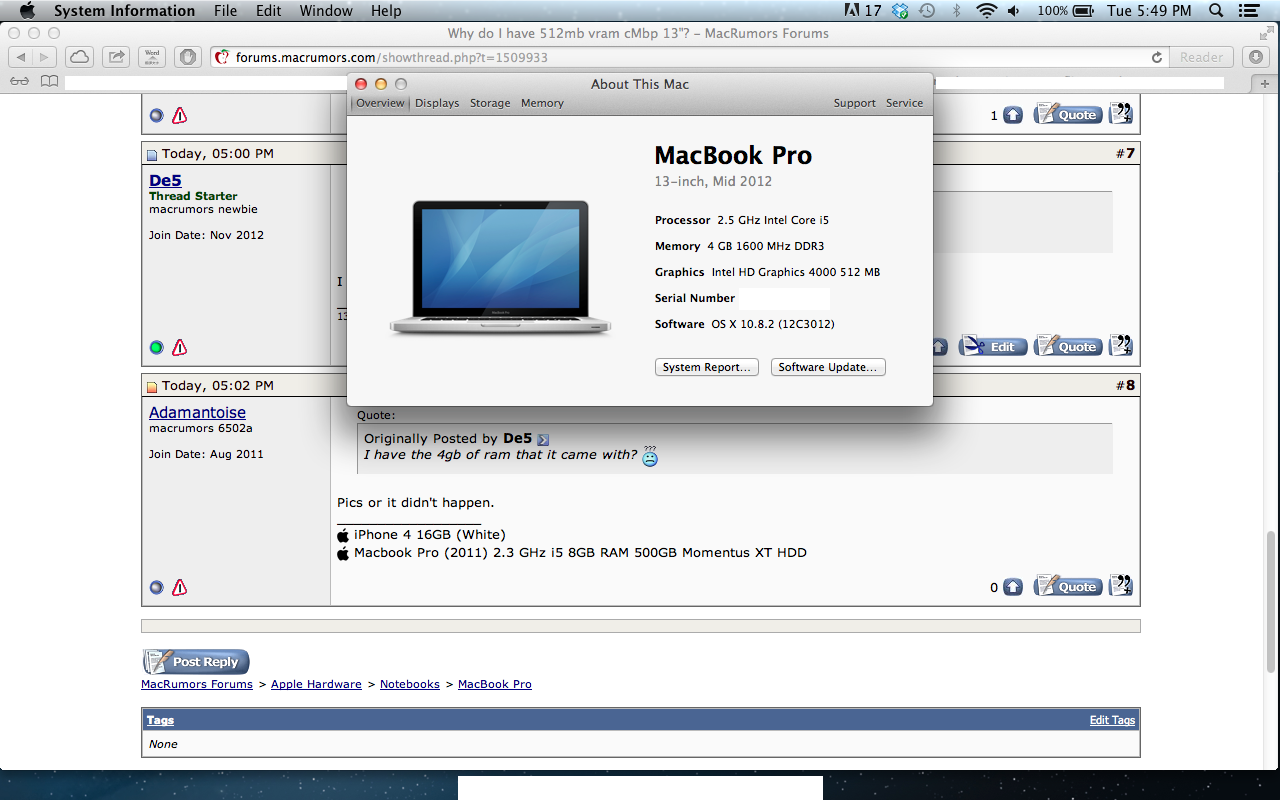
Task: Click the disabled Reader button
Action: coord(1201,57)
